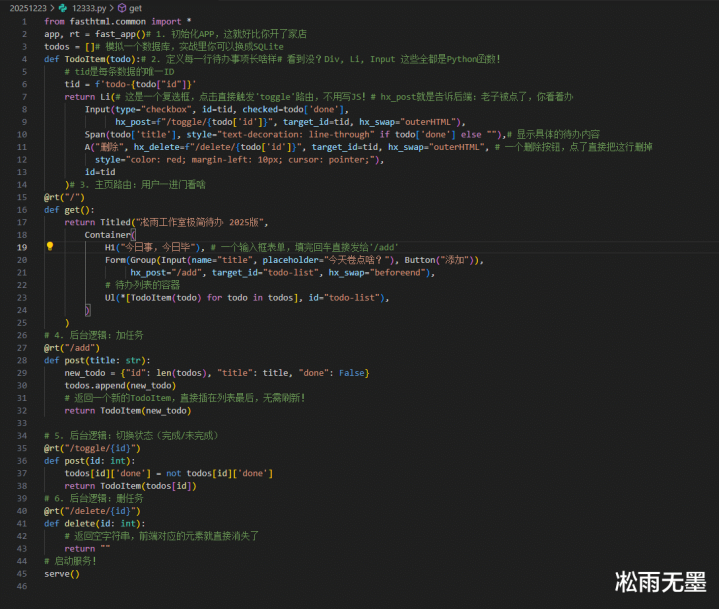719x609 pixels.
Task: Click 'def delete(id: int):'
Action: click(95, 523)
